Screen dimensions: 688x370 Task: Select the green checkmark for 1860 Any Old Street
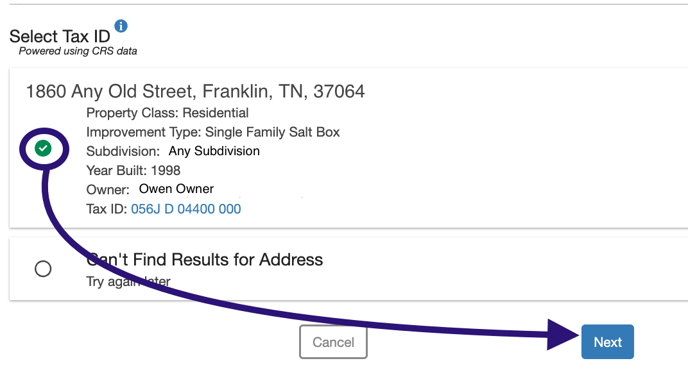pos(43,148)
